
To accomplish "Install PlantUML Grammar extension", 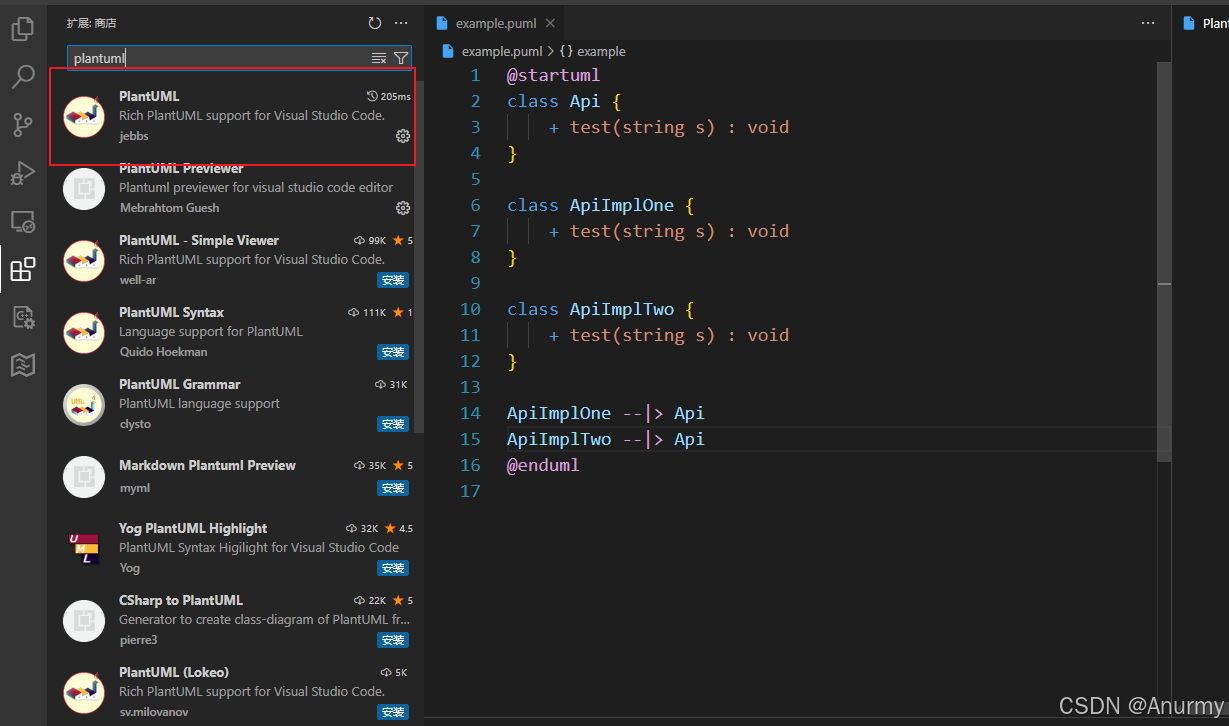I will coord(393,424).
